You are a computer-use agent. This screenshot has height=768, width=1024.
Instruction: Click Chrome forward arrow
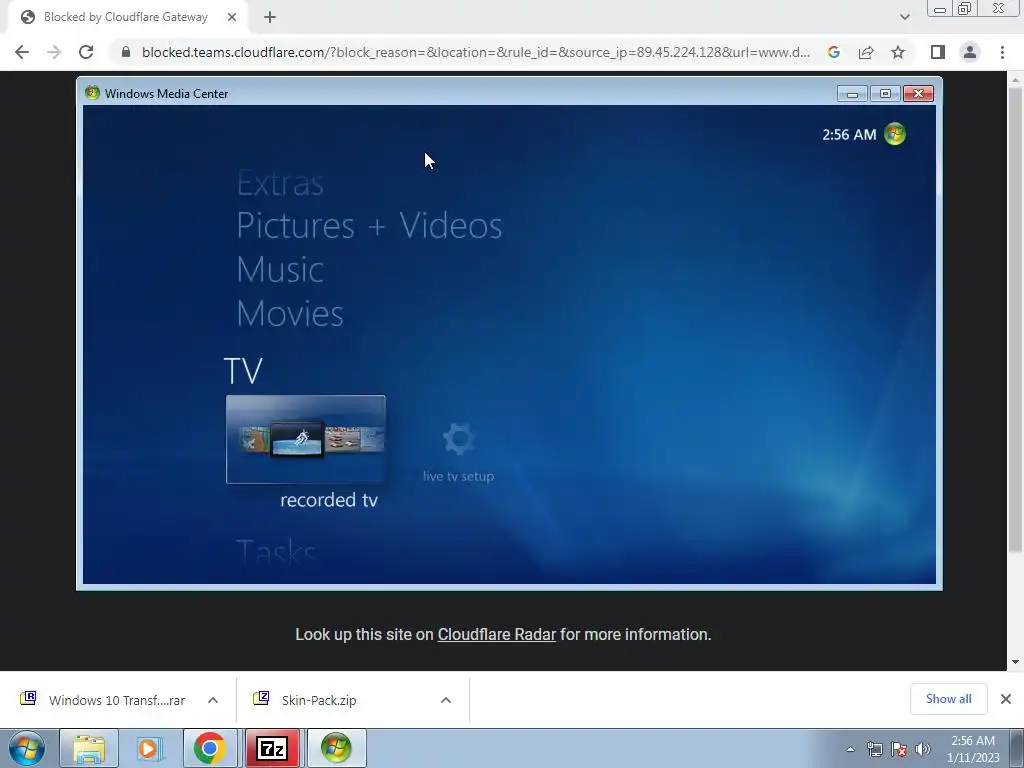click(x=54, y=52)
